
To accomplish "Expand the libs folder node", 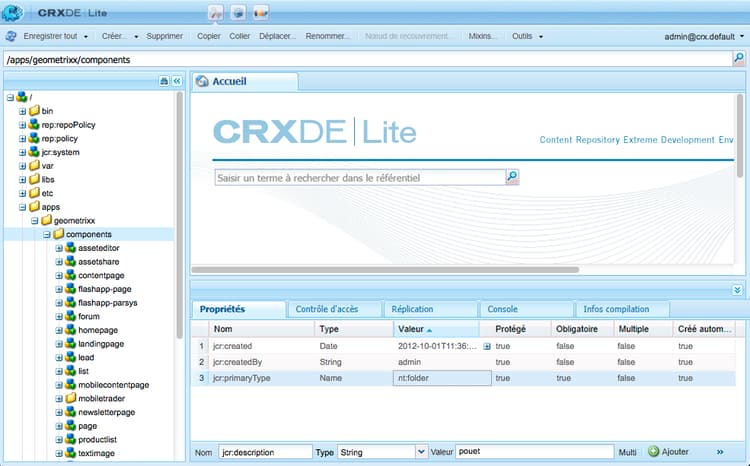I will pyautogui.click(x=22, y=180).
